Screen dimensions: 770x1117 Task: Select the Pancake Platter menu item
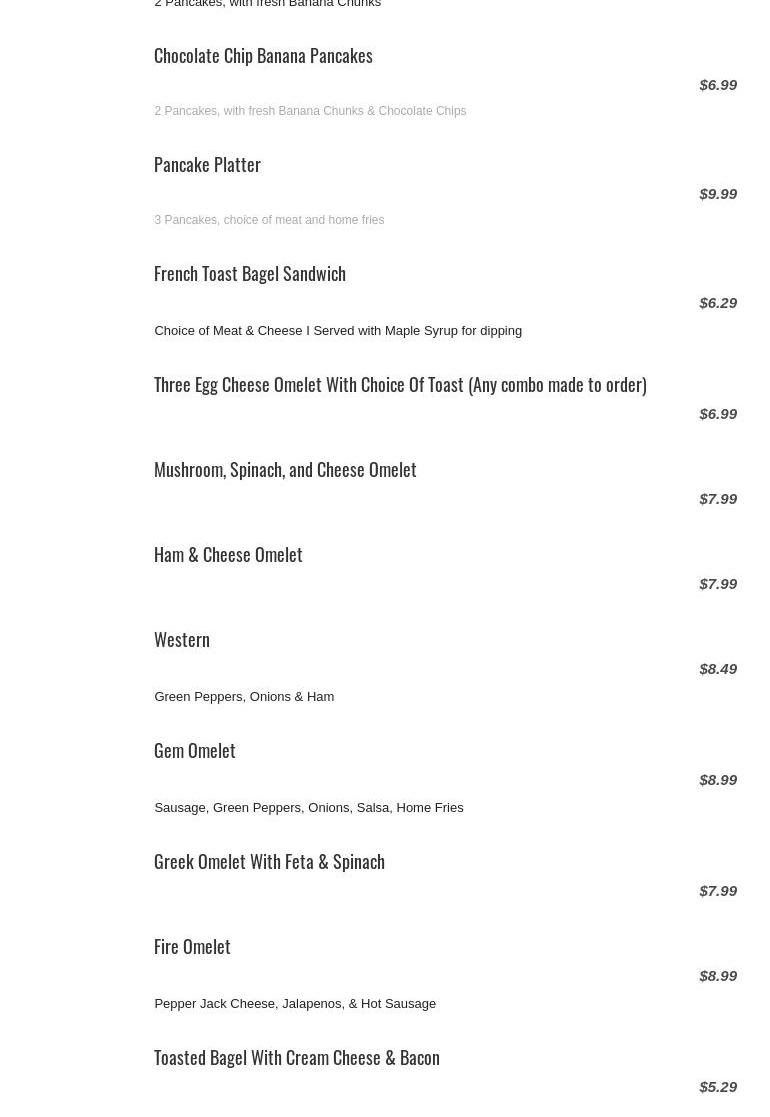point(207,165)
